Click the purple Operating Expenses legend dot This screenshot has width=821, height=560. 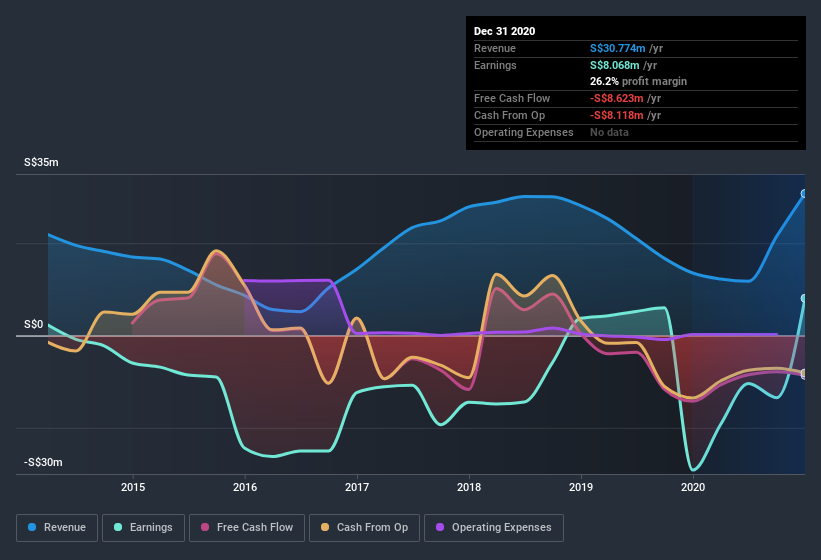point(440,527)
